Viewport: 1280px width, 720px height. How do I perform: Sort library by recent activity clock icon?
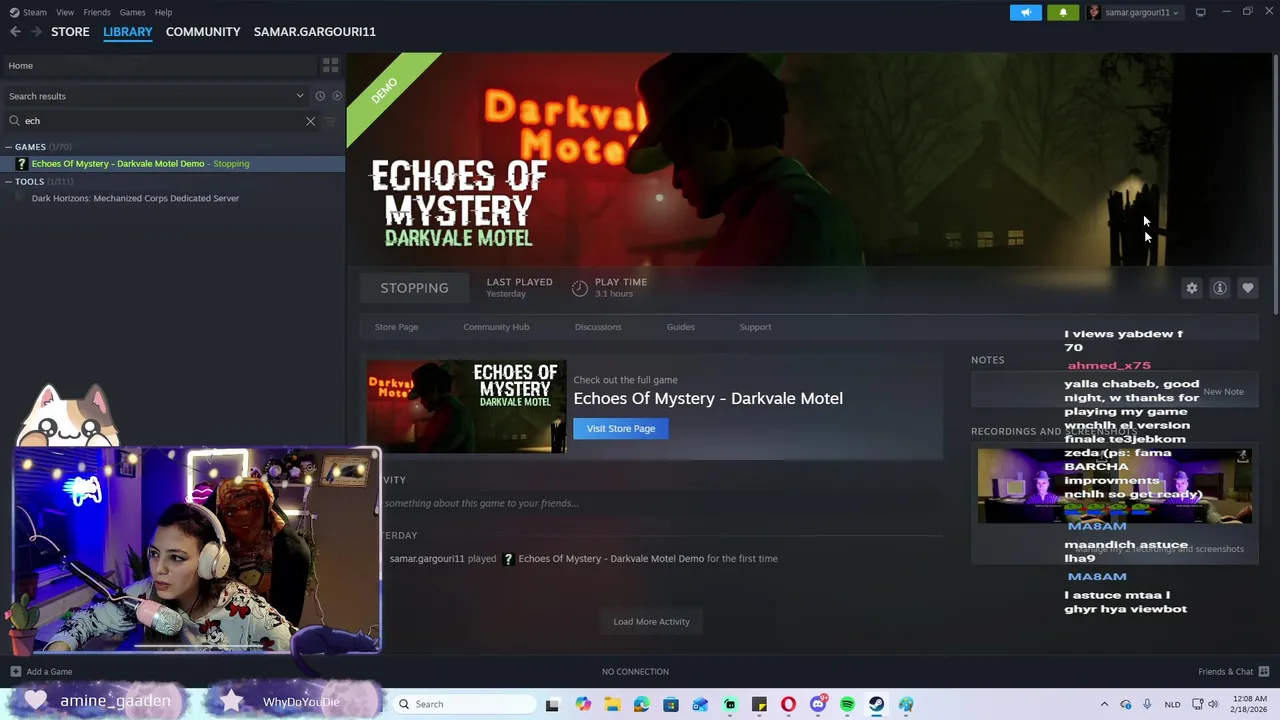(320, 96)
